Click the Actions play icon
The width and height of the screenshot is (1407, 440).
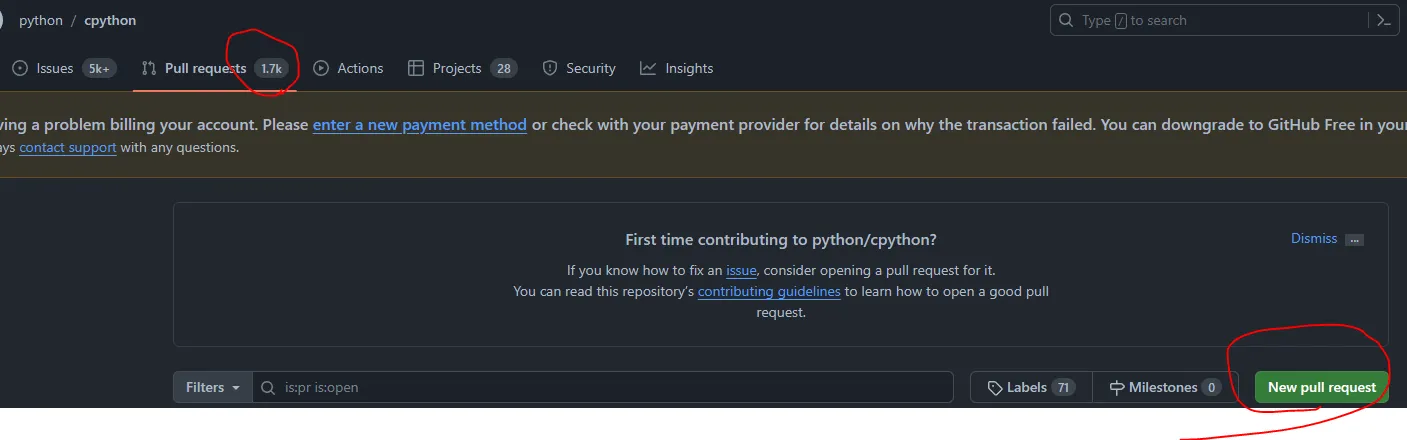pos(321,68)
